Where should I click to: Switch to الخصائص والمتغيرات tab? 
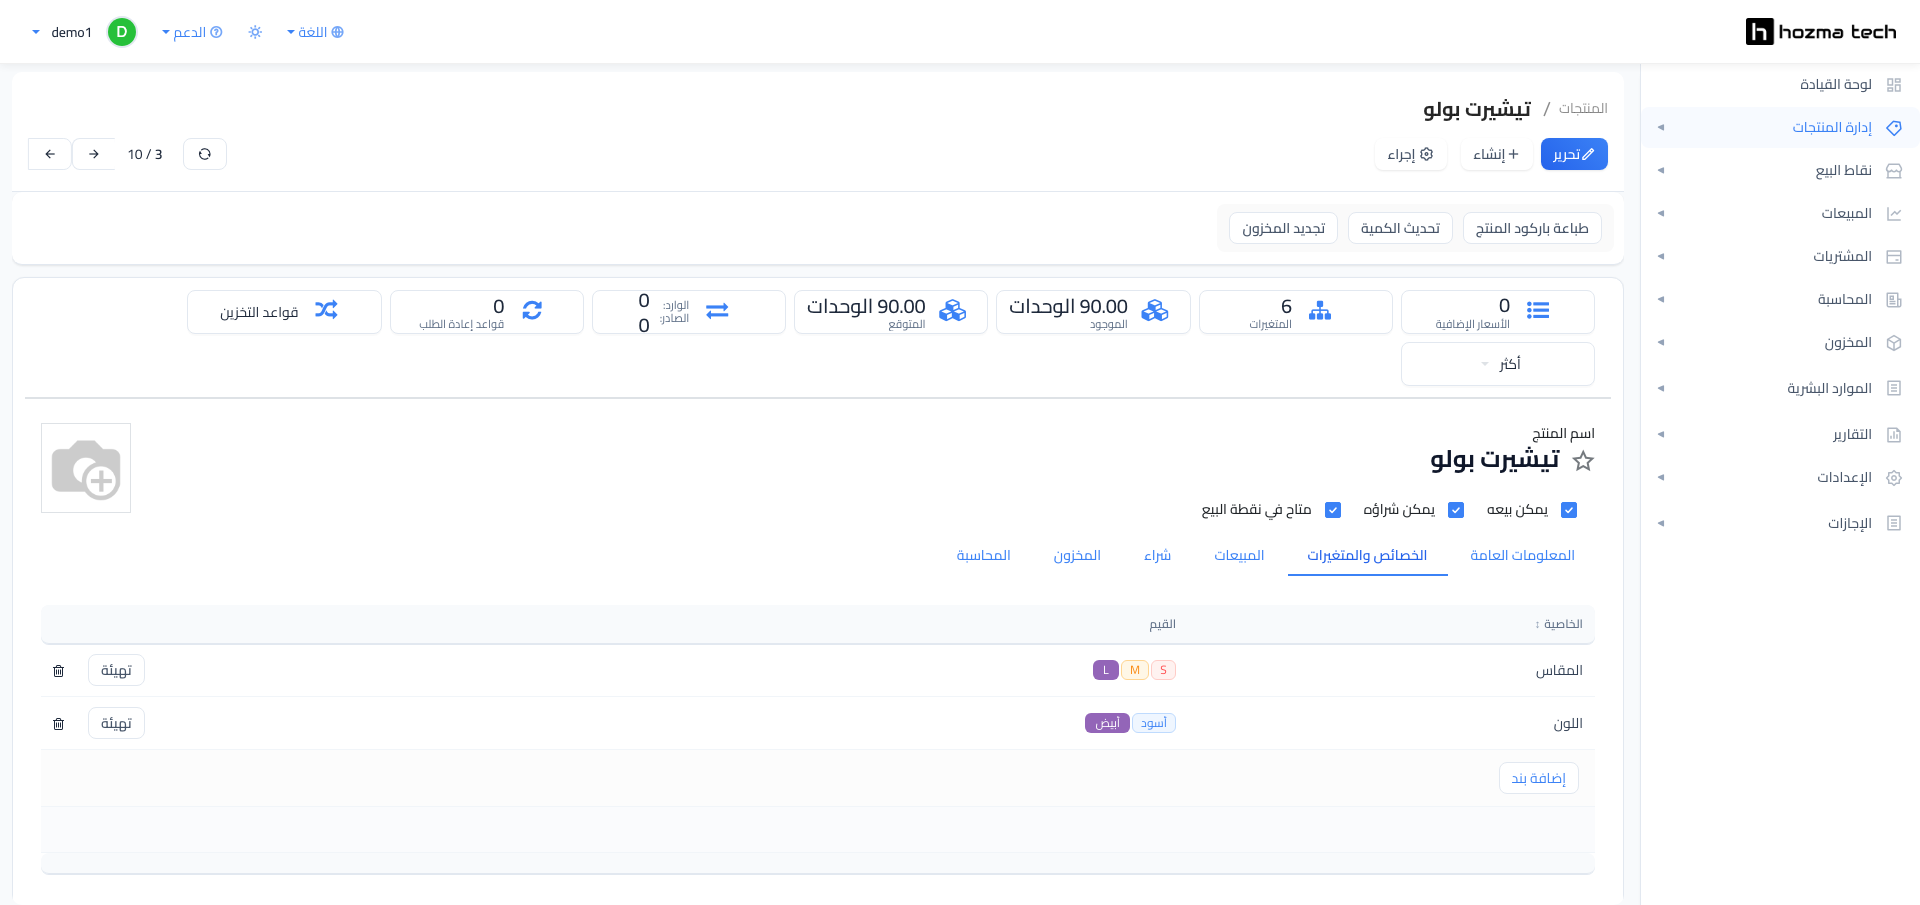pos(1367,555)
